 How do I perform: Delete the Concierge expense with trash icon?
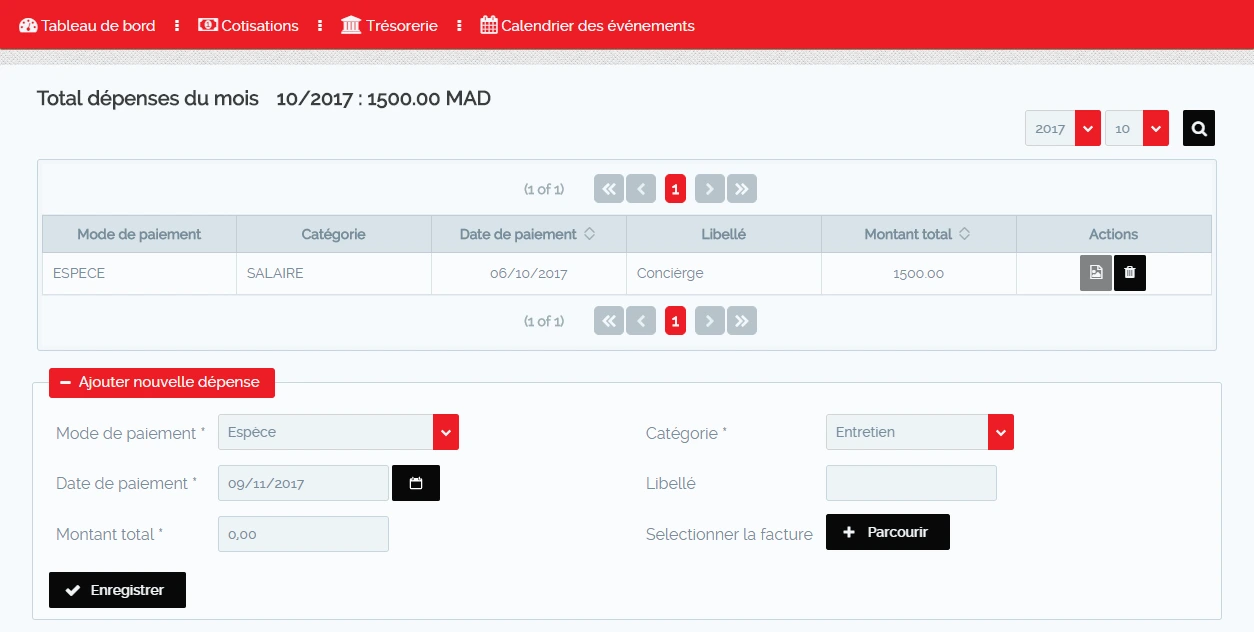1130,273
